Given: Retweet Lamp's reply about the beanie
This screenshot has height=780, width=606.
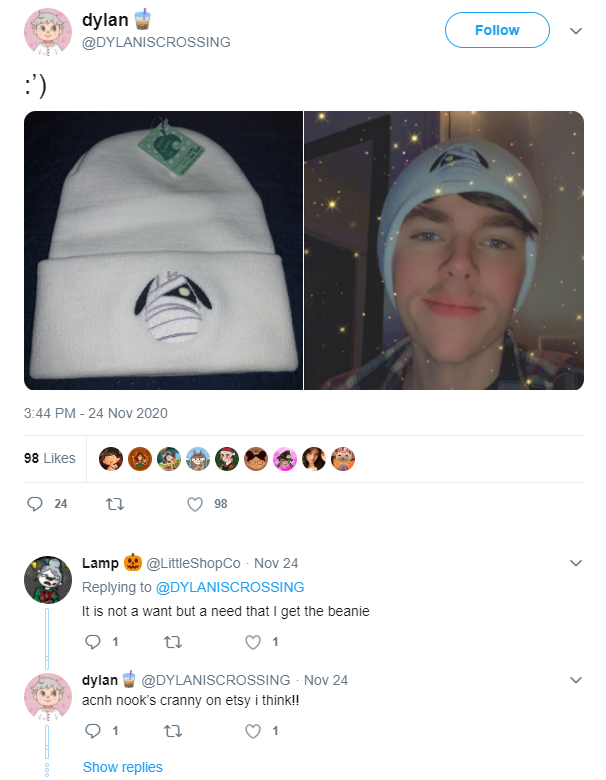Looking at the screenshot, I should click(173, 642).
